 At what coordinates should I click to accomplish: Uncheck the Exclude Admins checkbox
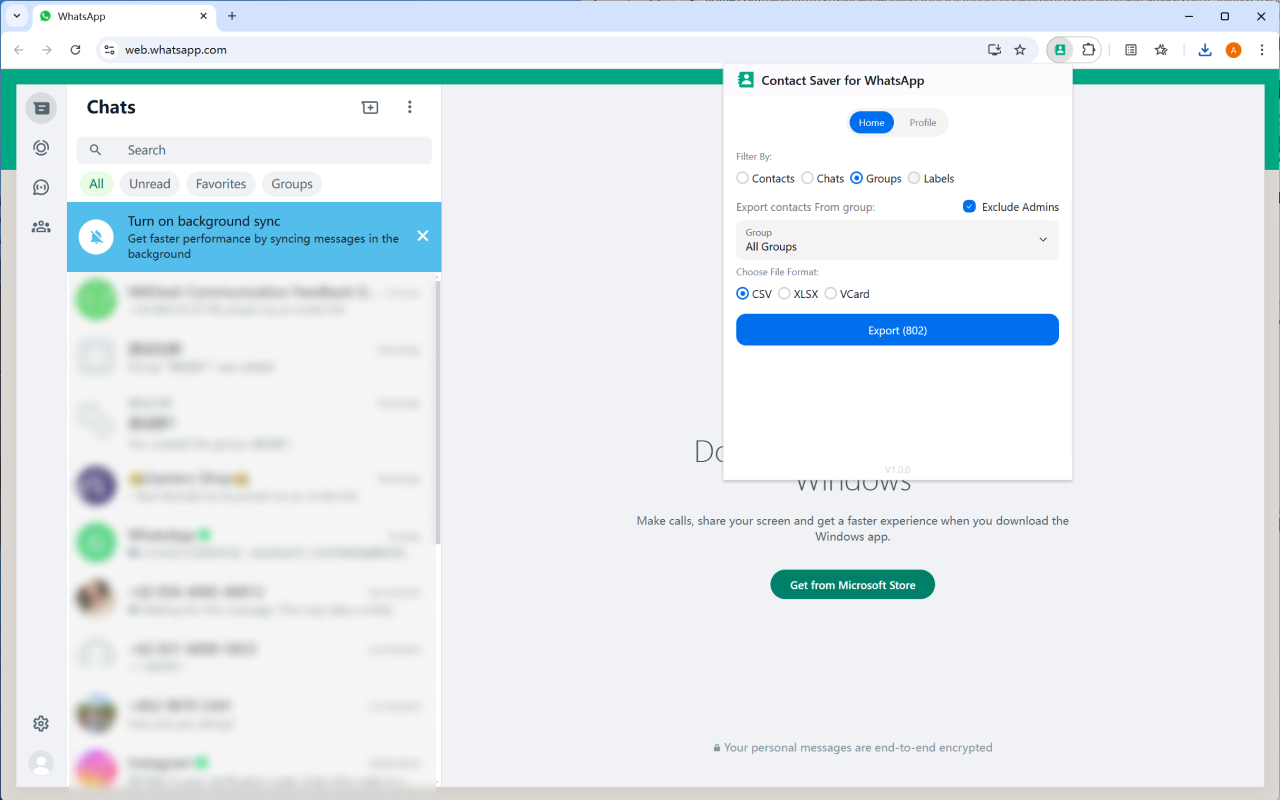click(x=969, y=207)
